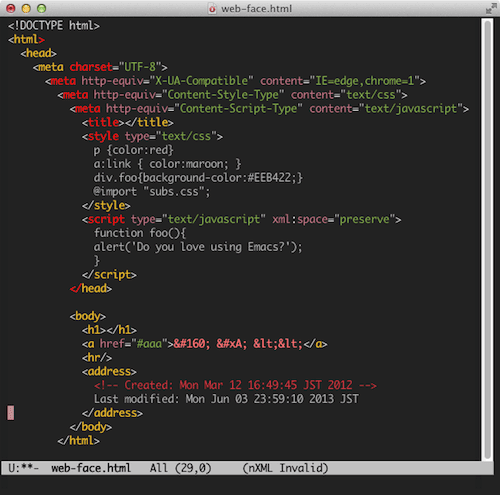Image resolution: width=500 pixels, height=495 pixels.
Task: Click the <style type="text/css"> tag
Action: tap(152, 136)
